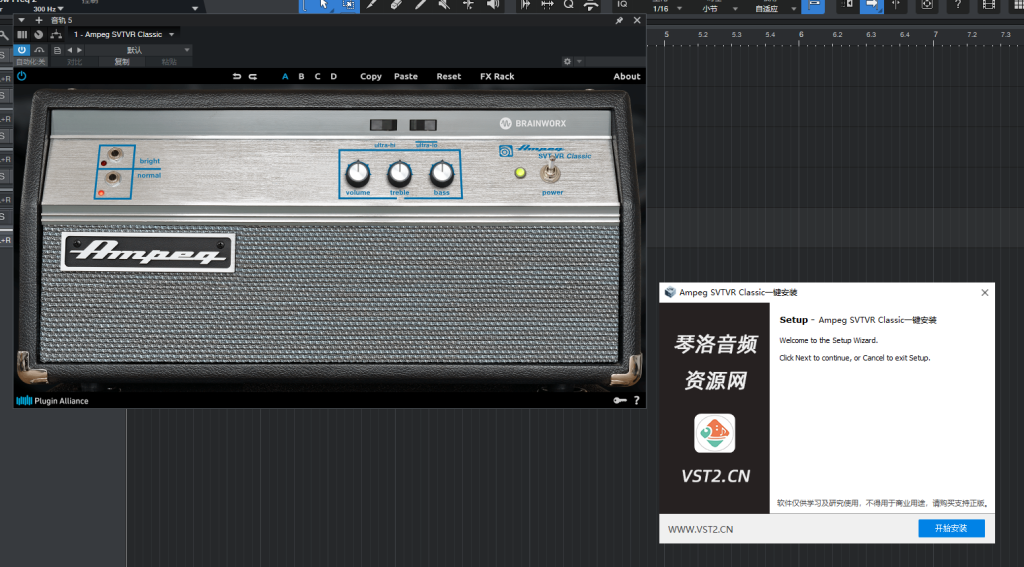Open the About menu item

click(627, 76)
